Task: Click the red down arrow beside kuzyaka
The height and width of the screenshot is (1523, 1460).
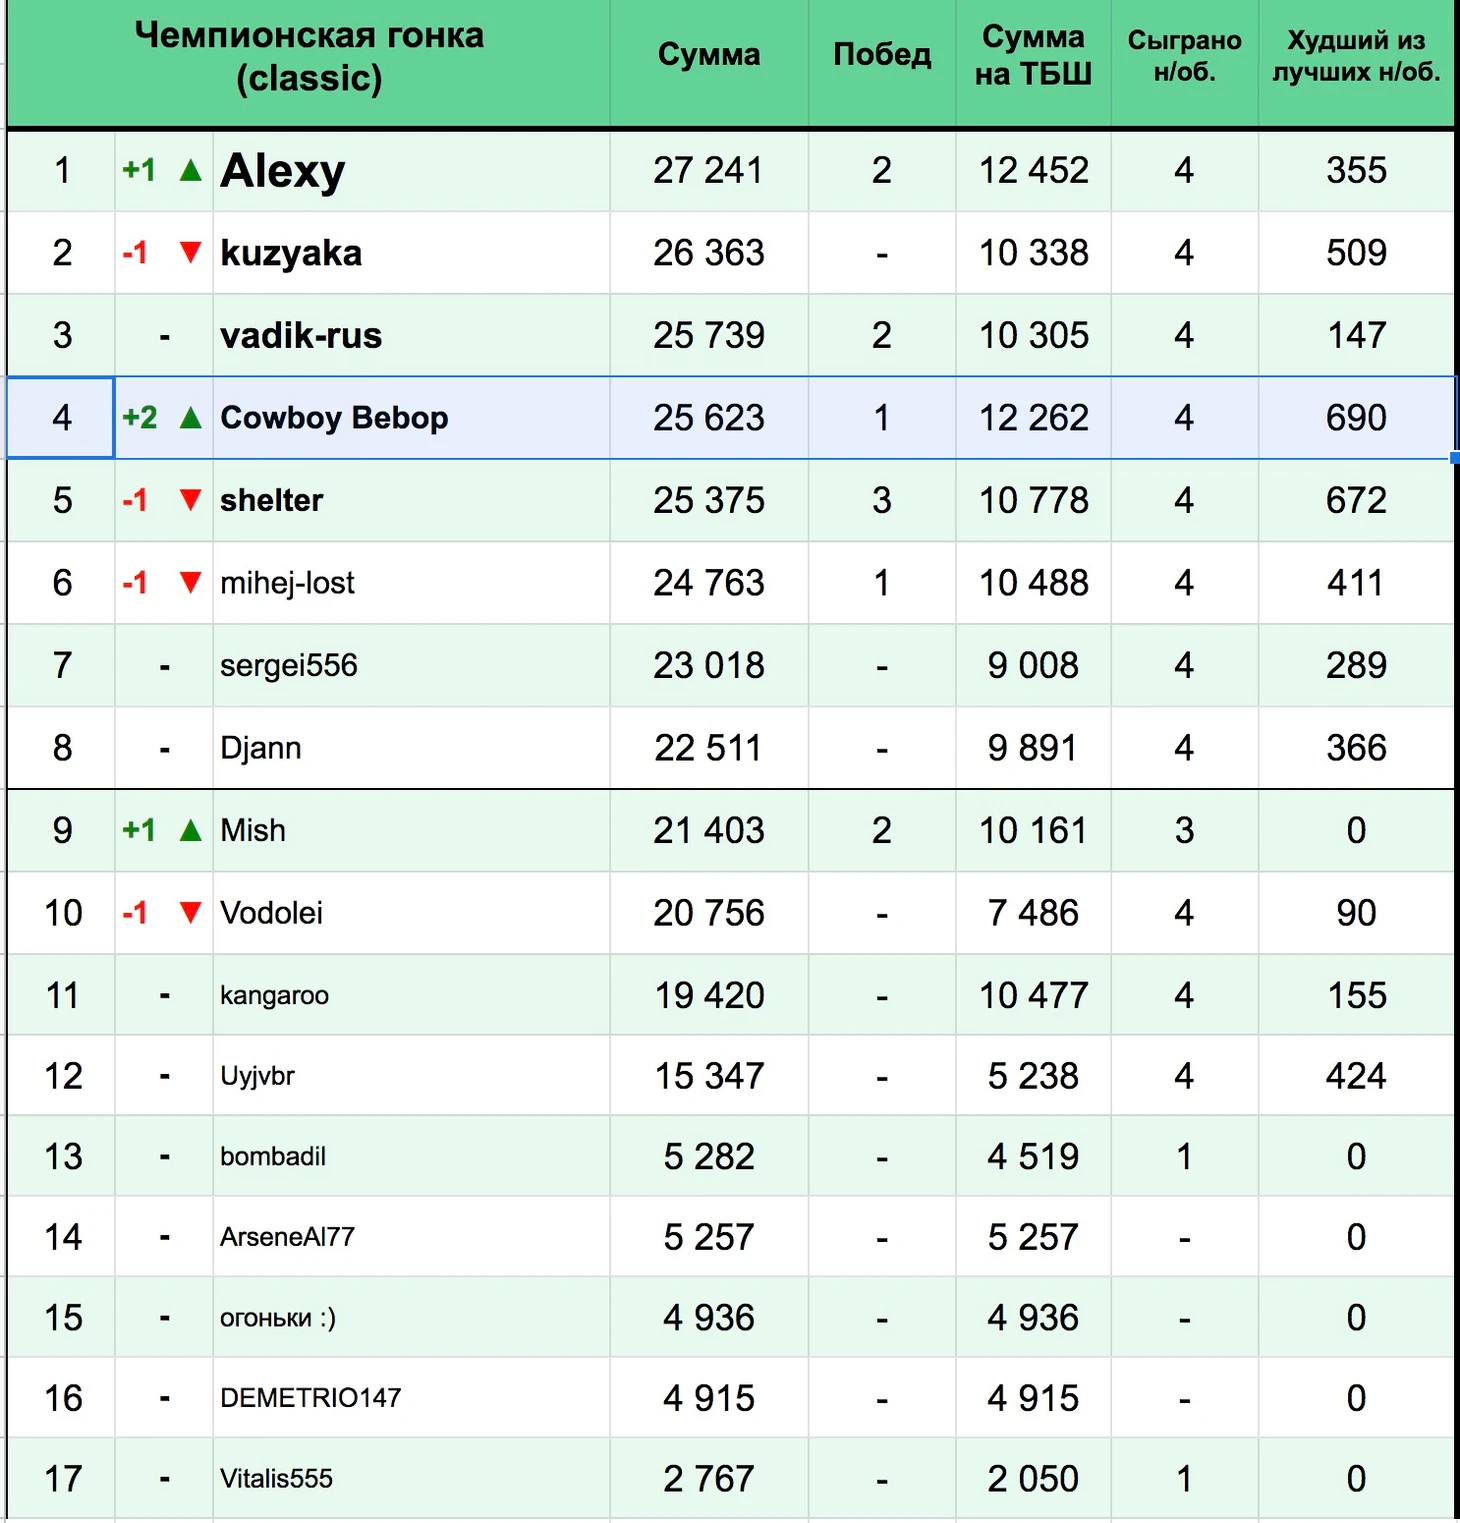Action: tap(190, 252)
